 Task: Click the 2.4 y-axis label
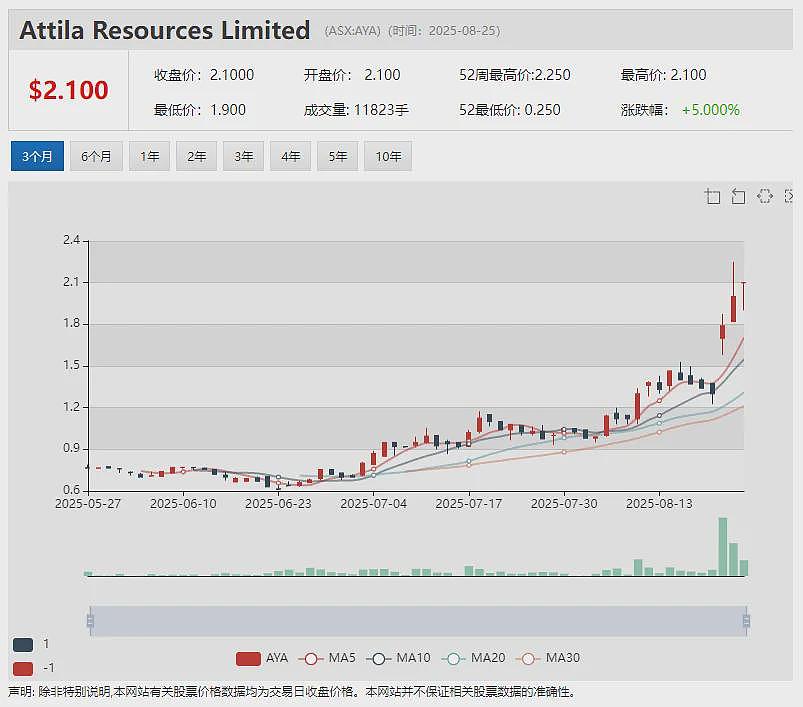[x=71, y=240]
